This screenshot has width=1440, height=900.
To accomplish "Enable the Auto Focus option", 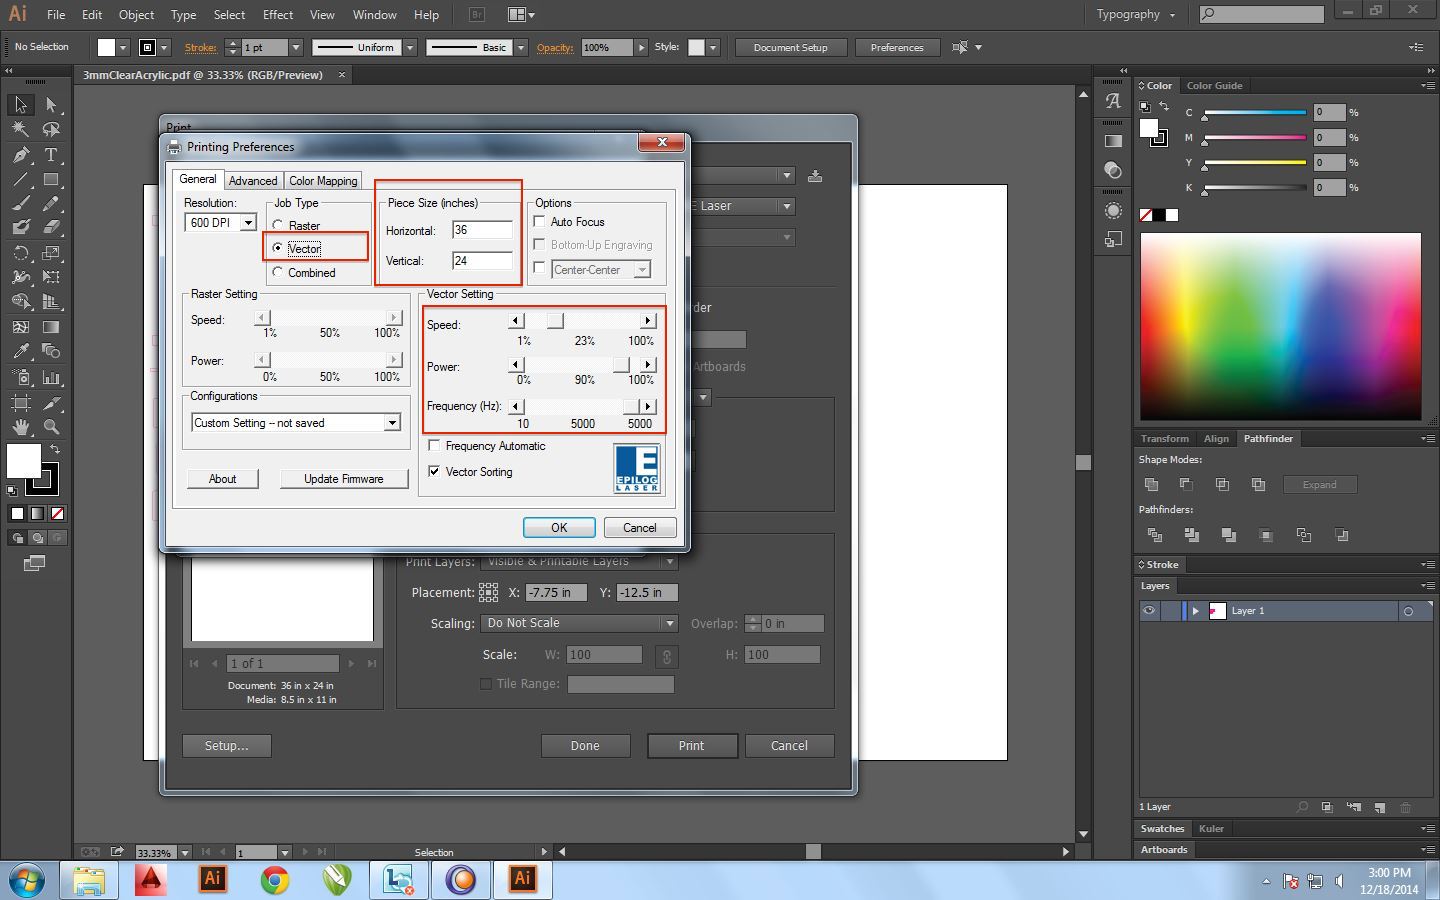I will click(x=540, y=222).
